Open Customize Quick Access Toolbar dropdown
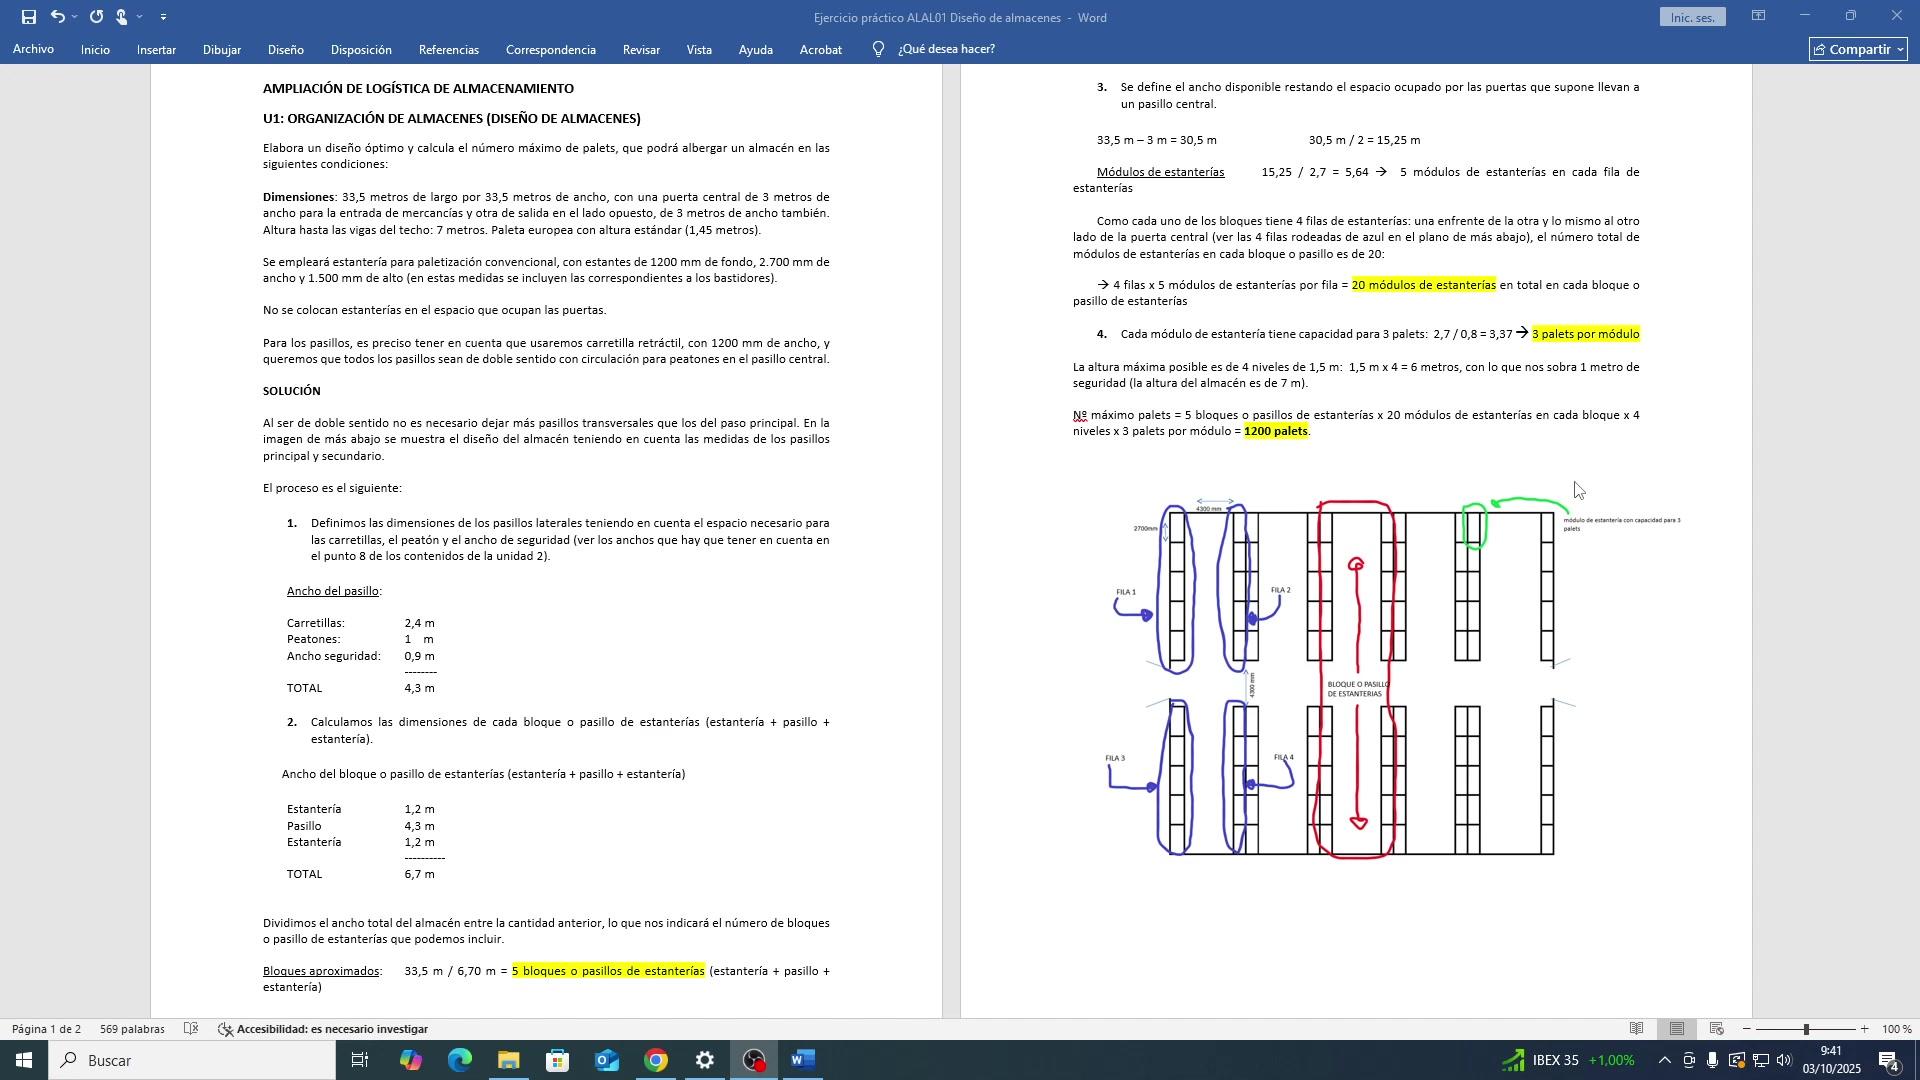This screenshot has height=1080, width=1920. [x=163, y=17]
